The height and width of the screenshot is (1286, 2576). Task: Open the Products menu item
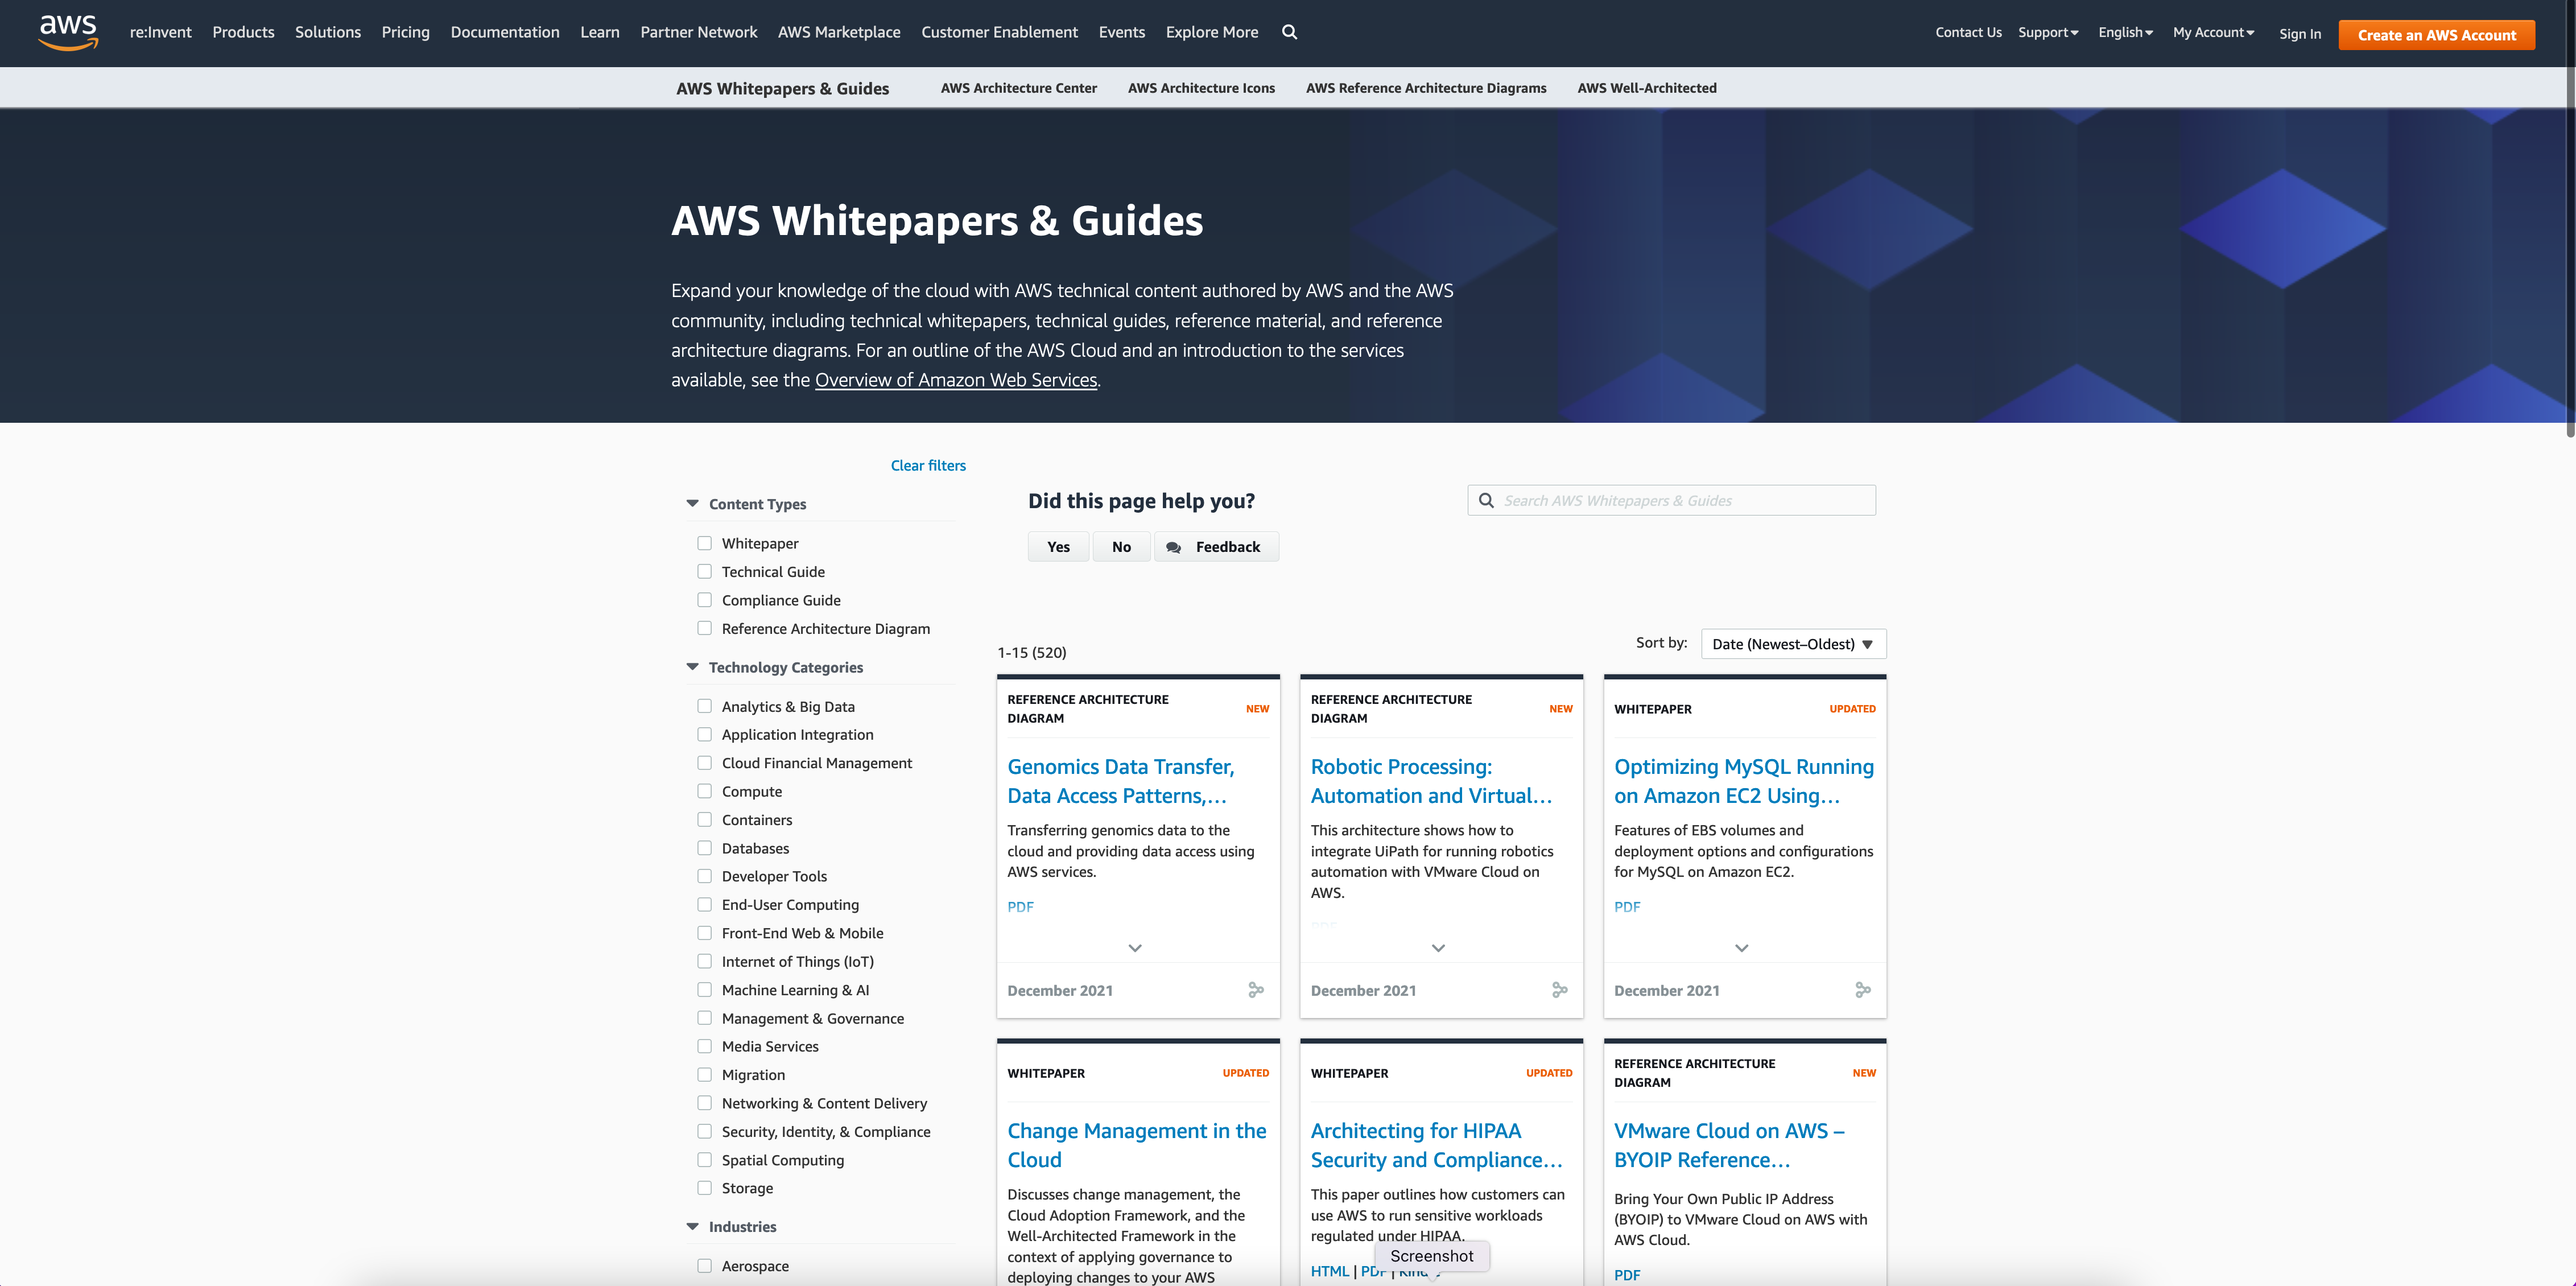tap(243, 32)
